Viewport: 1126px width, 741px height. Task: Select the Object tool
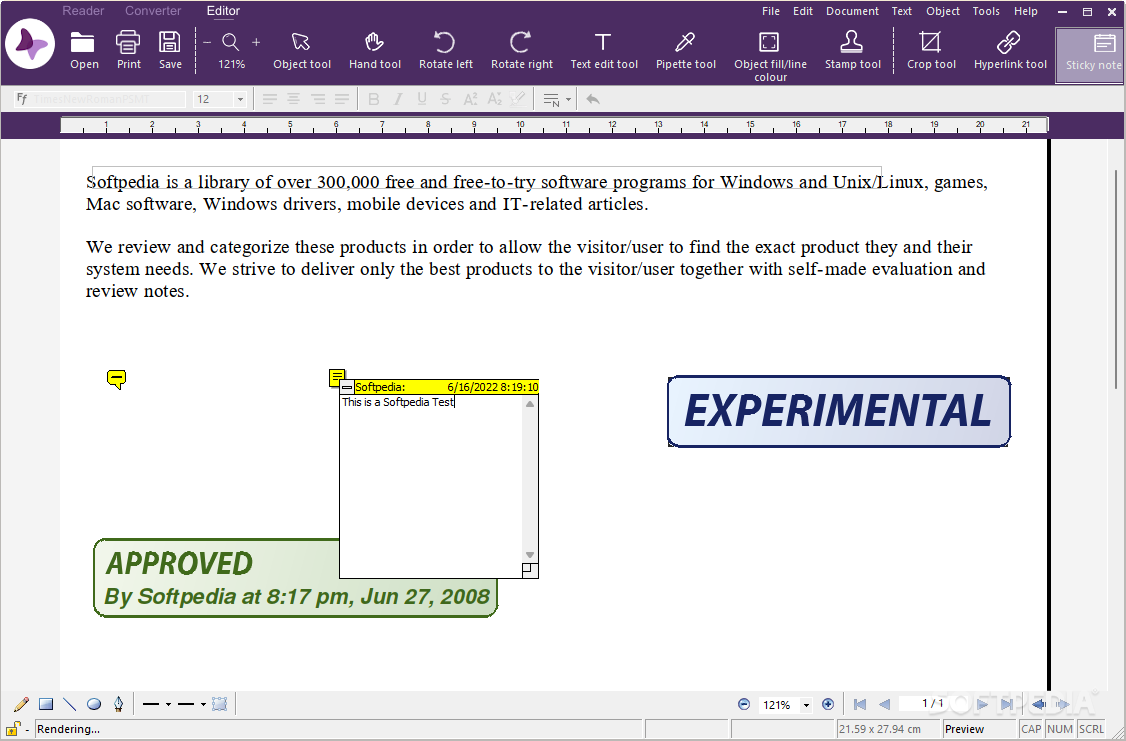302,50
